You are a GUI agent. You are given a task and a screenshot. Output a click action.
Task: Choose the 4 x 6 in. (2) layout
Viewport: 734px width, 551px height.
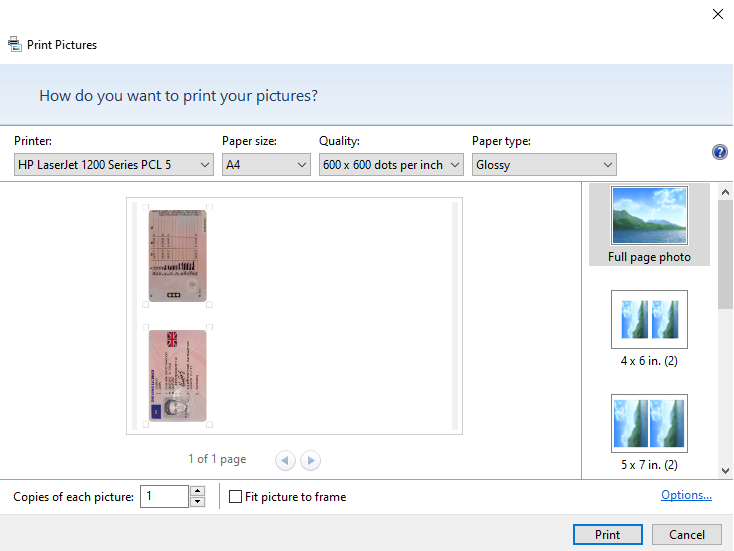click(649, 328)
